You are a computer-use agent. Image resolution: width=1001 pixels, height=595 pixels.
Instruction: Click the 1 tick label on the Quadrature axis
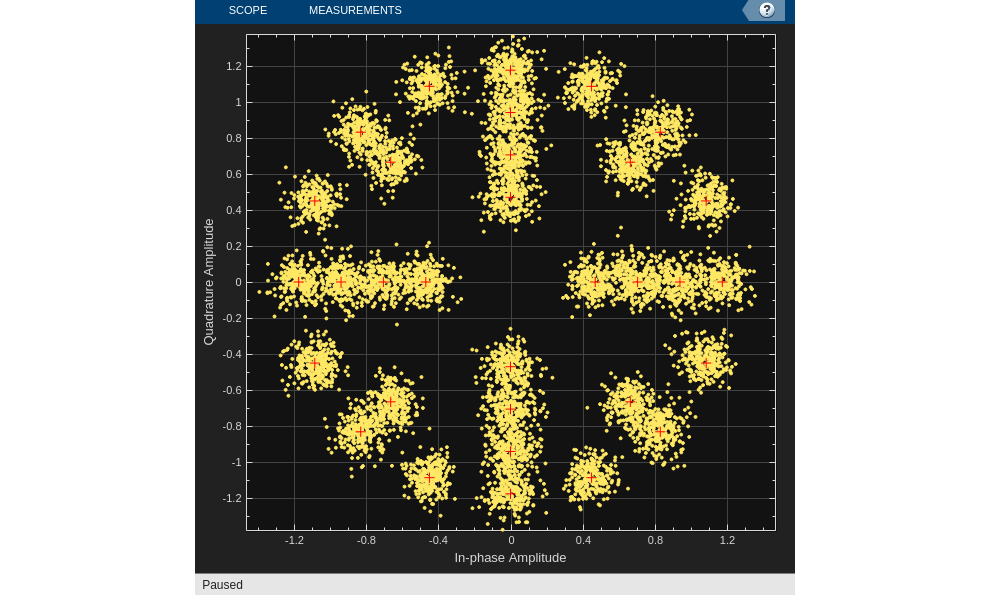coord(238,102)
